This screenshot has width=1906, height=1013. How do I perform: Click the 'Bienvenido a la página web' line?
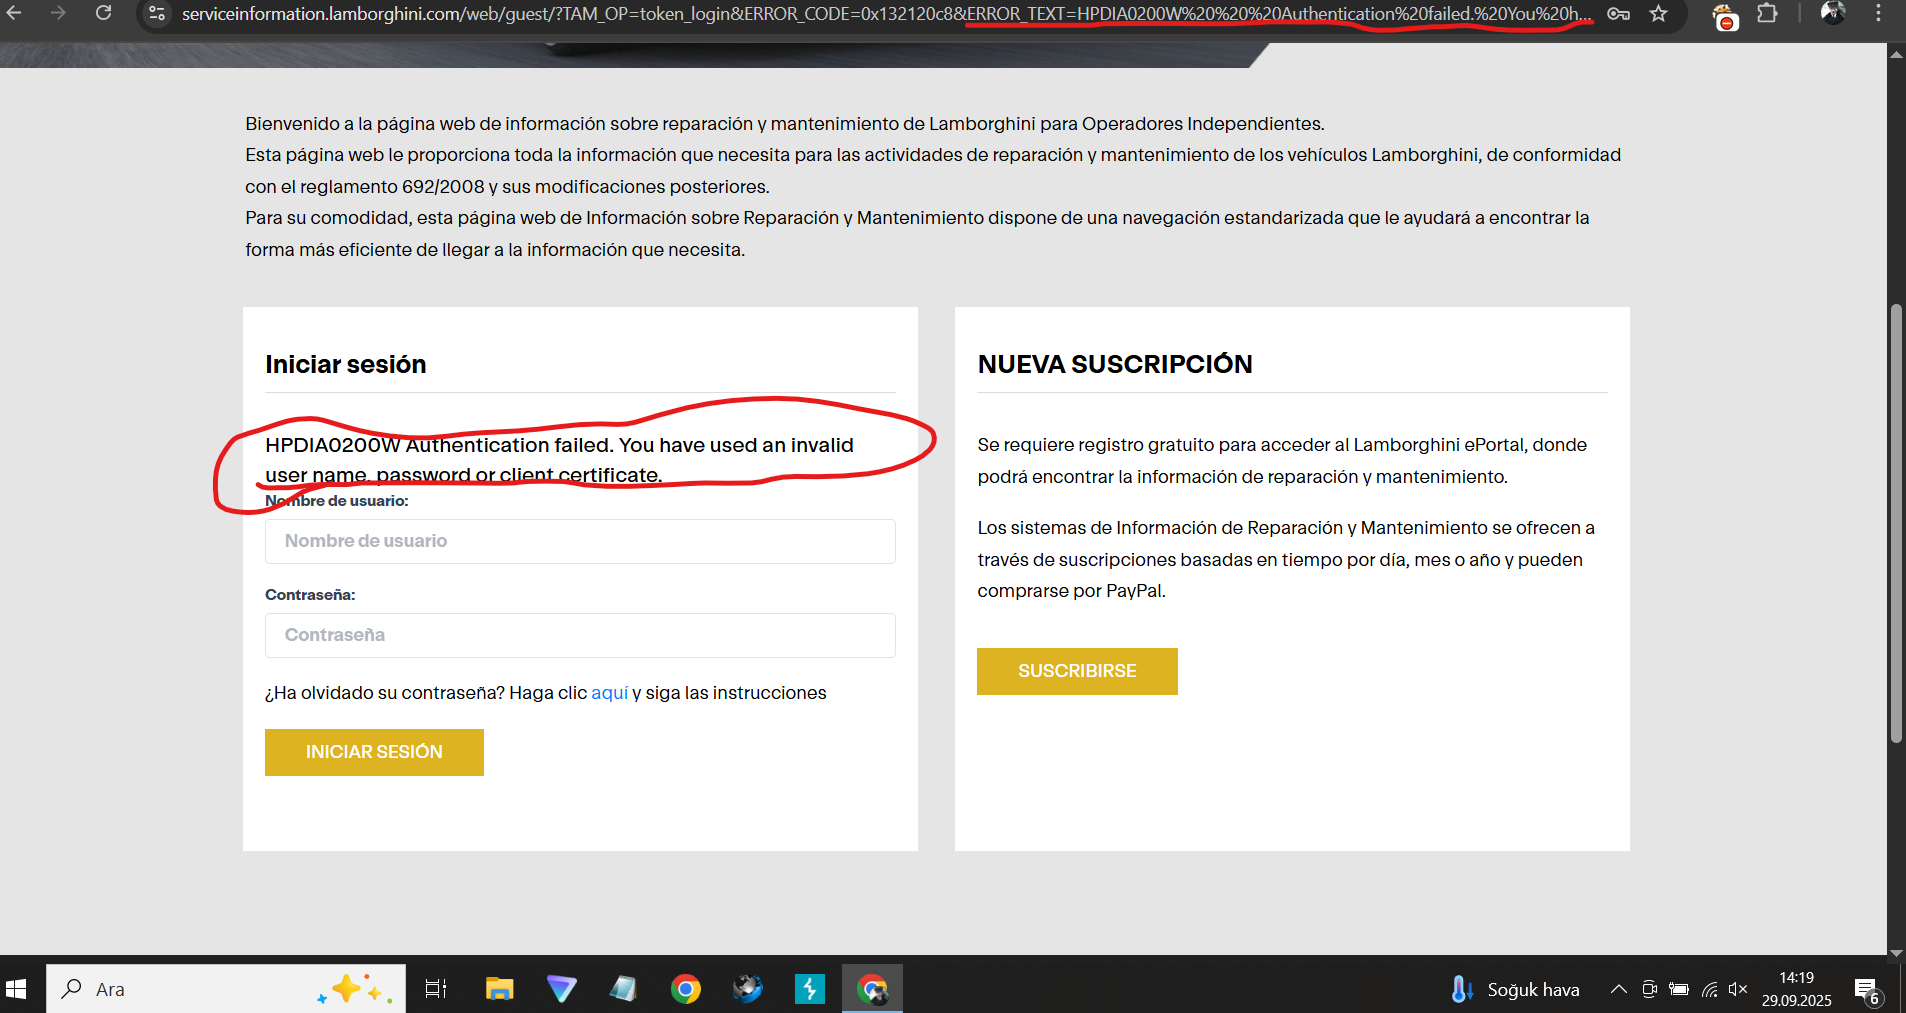pos(785,124)
